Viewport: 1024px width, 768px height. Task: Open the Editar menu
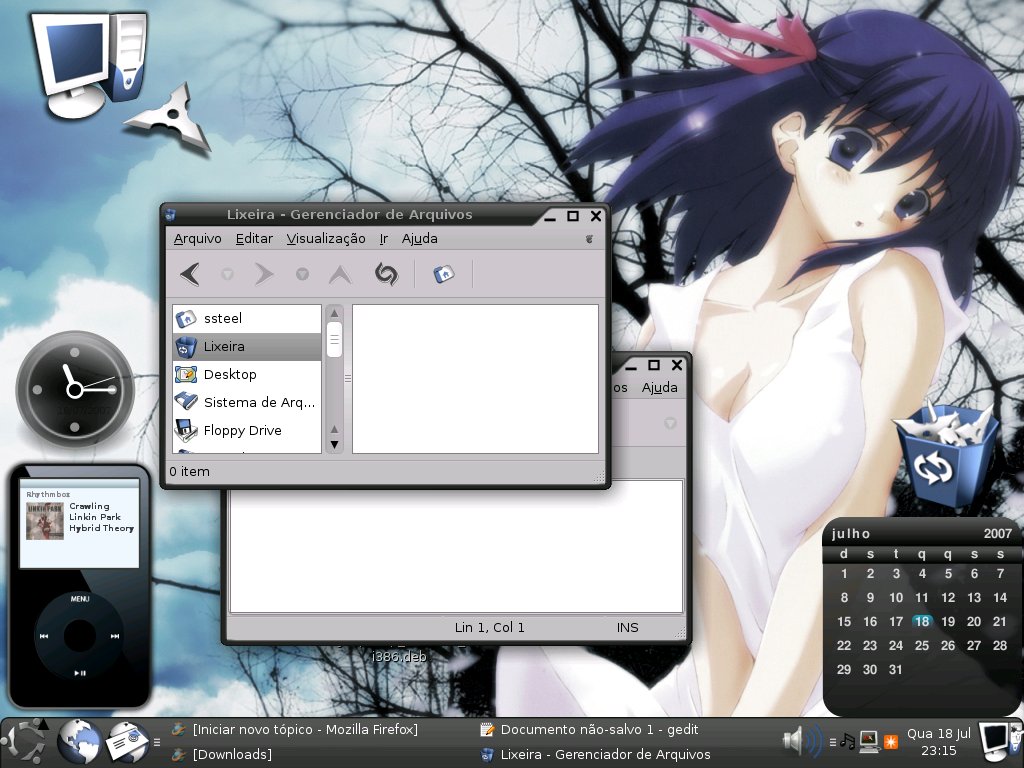pyautogui.click(x=254, y=239)
